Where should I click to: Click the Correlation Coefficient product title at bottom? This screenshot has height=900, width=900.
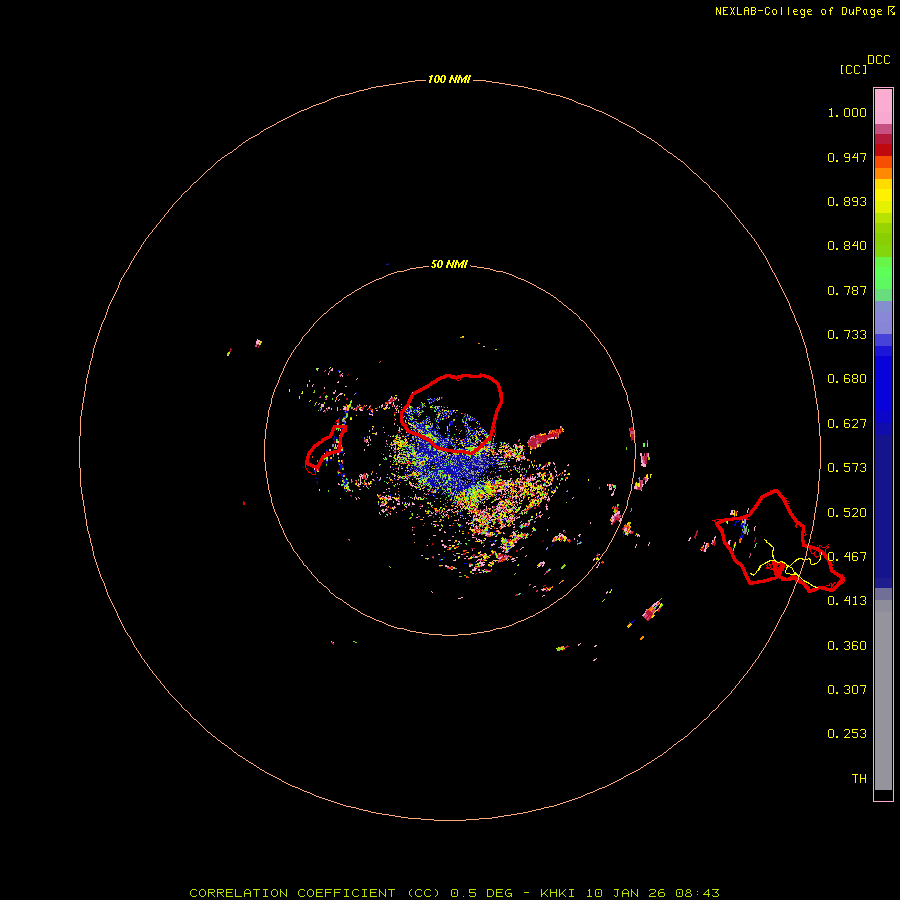pos(454,893)
